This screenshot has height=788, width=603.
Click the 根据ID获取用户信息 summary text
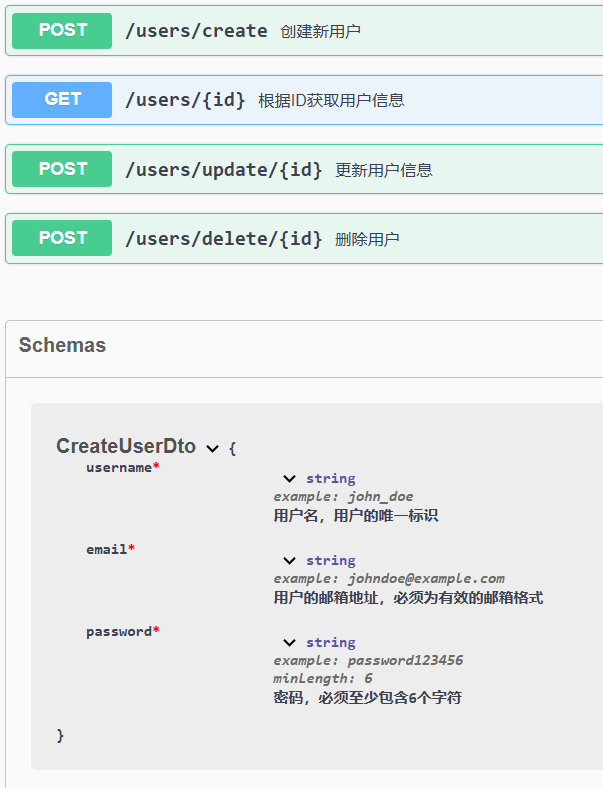pyautogui.click(x=331, y=101)
